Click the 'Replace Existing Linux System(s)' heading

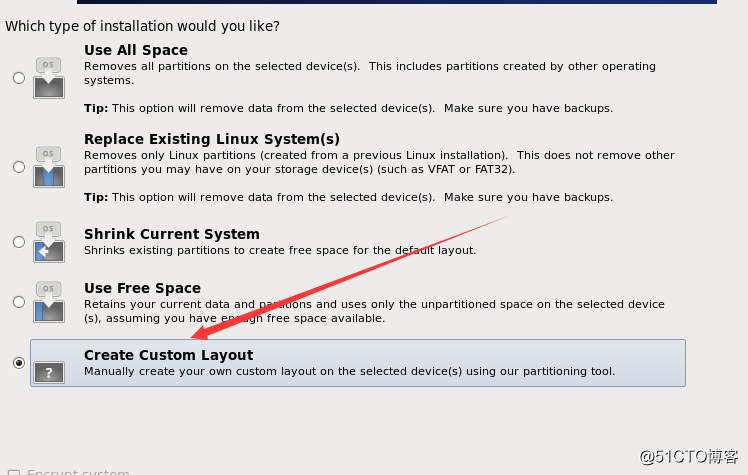(212, 139)
